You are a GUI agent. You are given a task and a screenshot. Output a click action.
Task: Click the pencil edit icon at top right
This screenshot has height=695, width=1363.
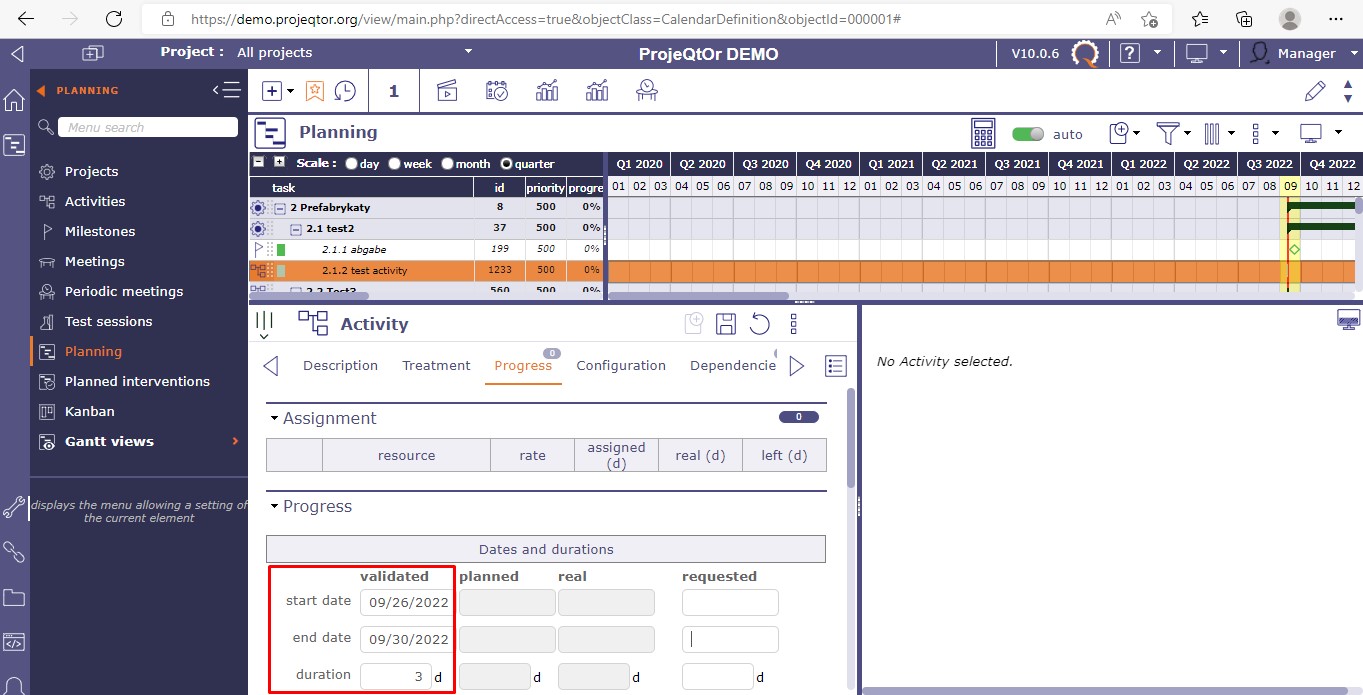1315,91
